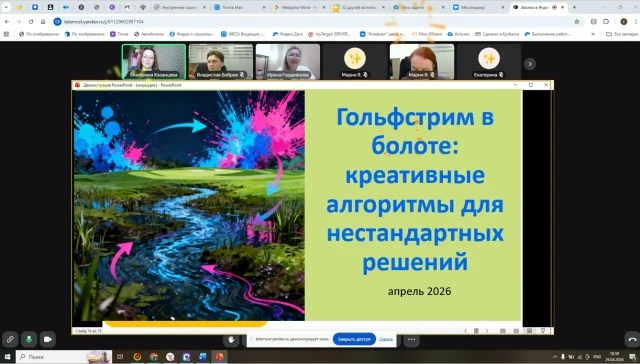
Task: Copy the meeting link with the chain icon
Action: pos(10,339)
